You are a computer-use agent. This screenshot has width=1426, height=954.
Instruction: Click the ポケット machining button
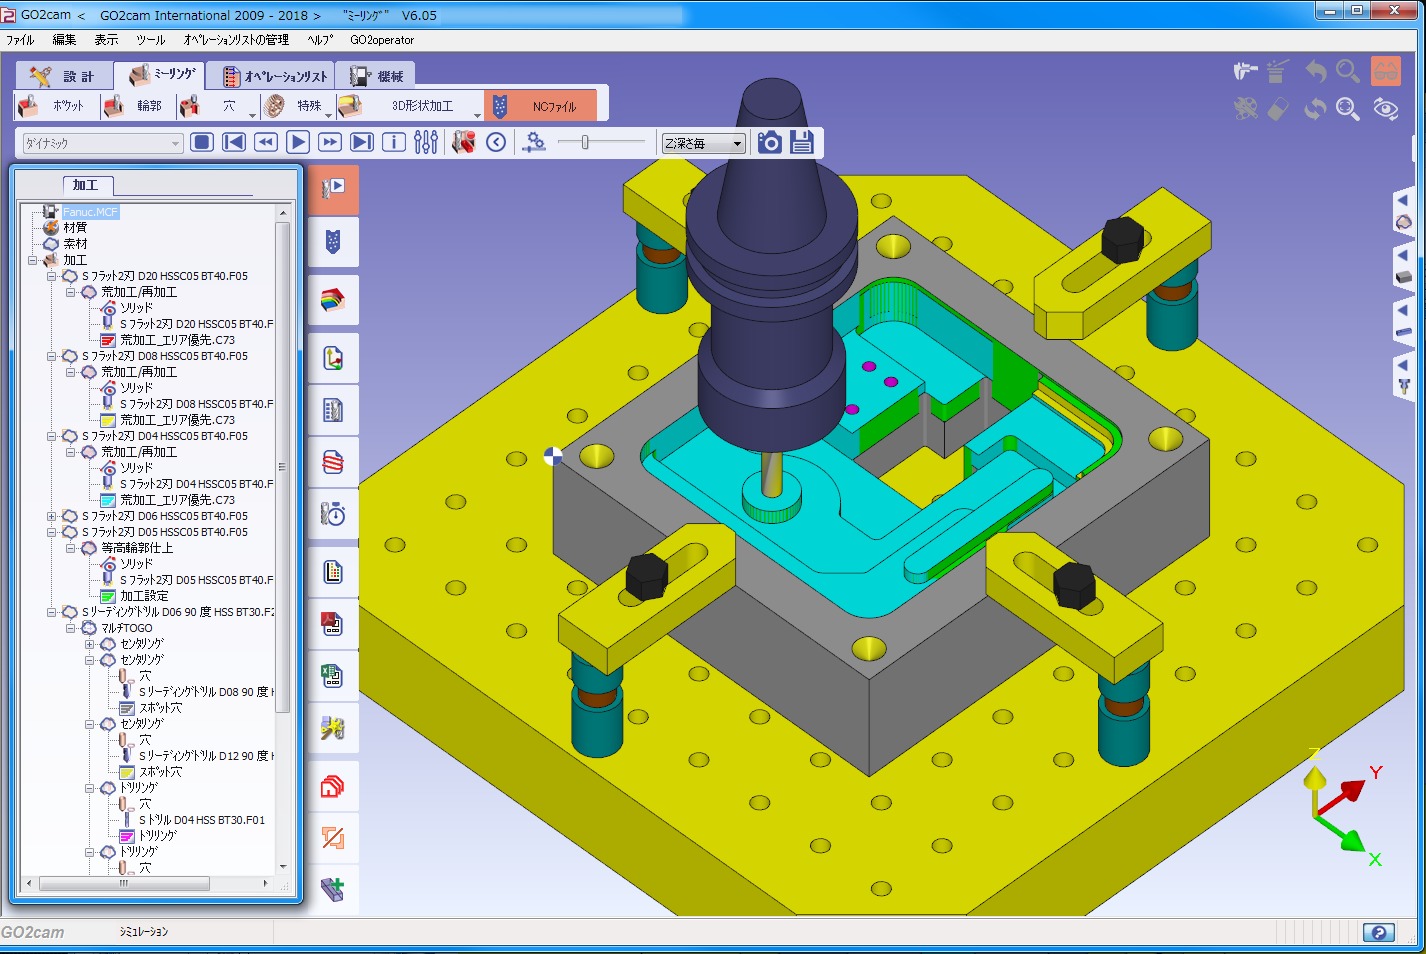(x=54, y=106)
